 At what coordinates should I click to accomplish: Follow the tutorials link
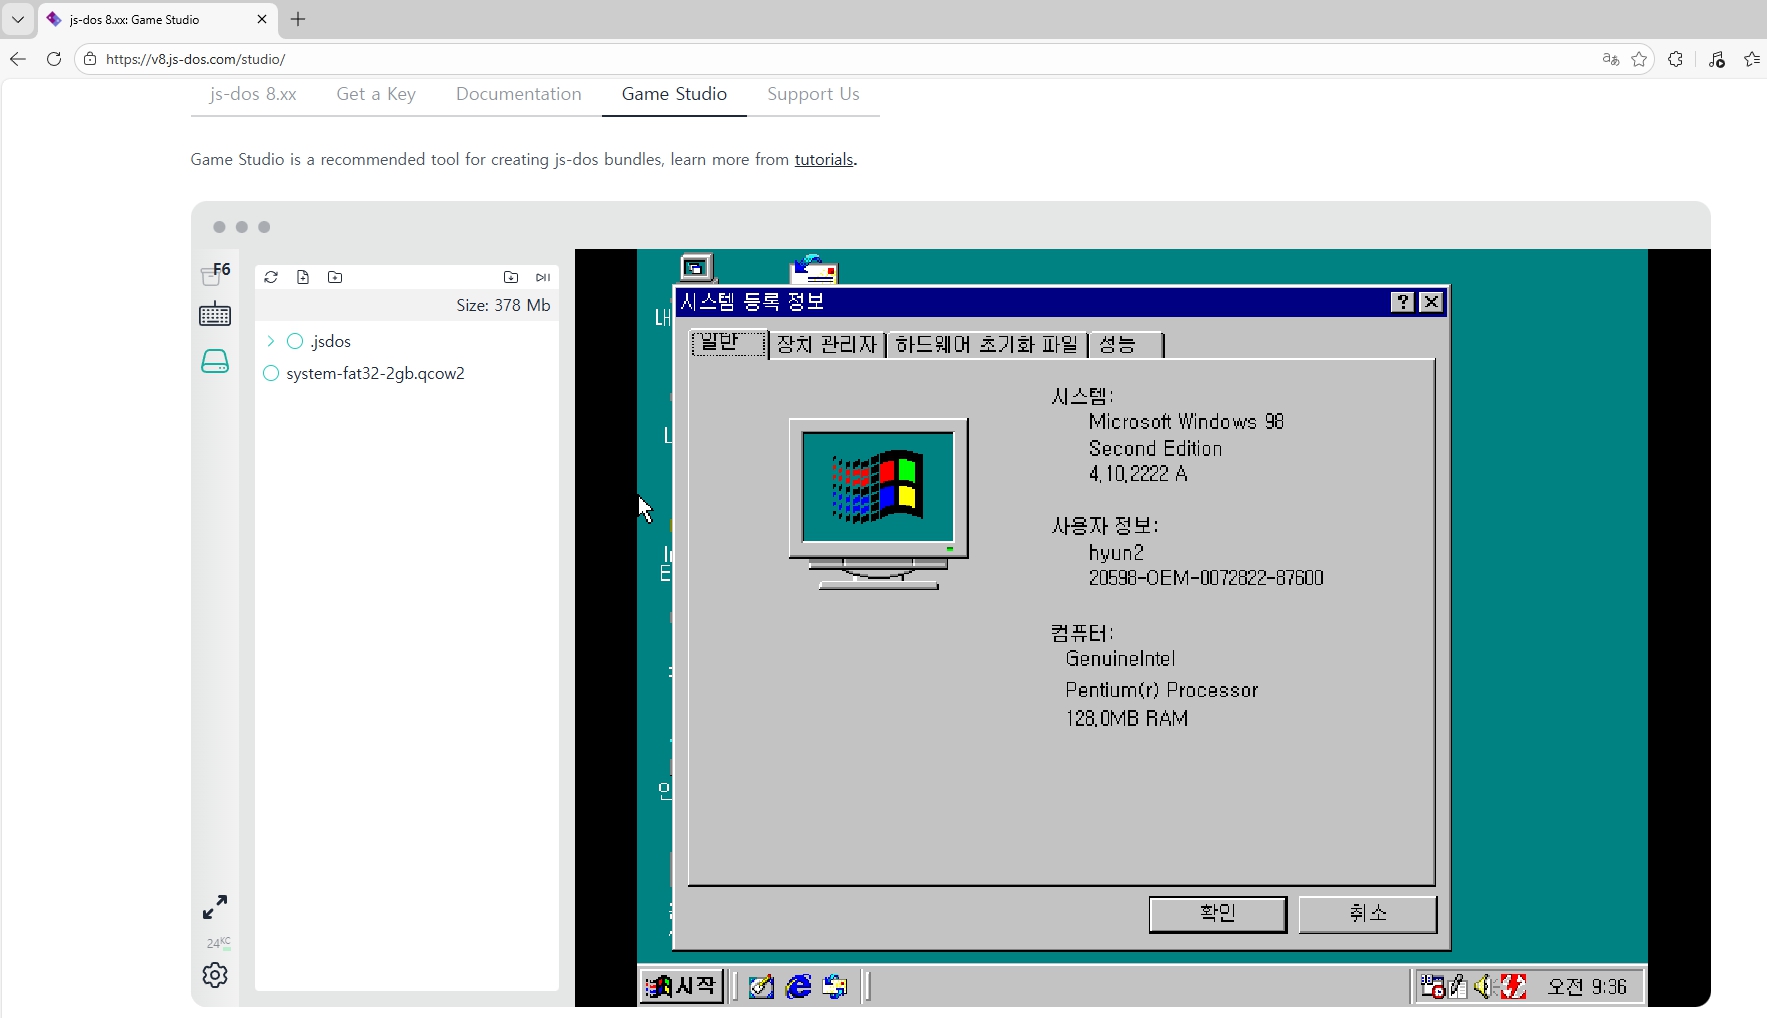tap(823, 160)
